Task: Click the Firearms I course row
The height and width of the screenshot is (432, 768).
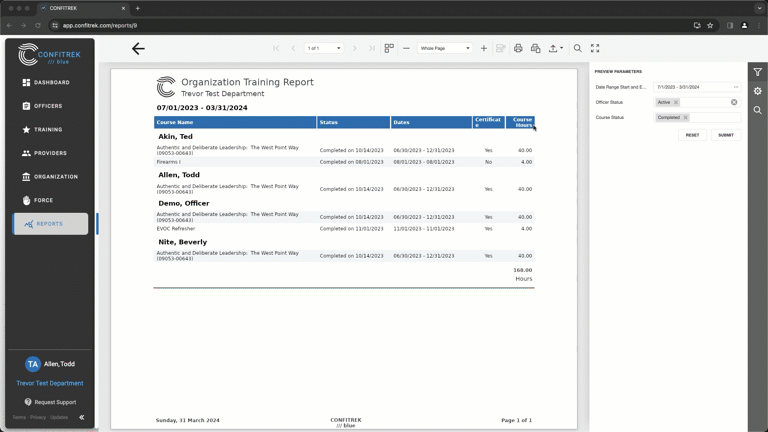Action: pos(344,162)
